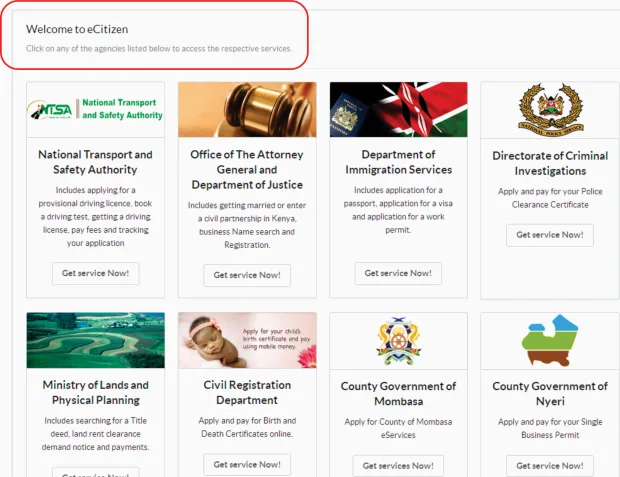Click the green farmland image for Lands ministry

(x=96, y=340)
